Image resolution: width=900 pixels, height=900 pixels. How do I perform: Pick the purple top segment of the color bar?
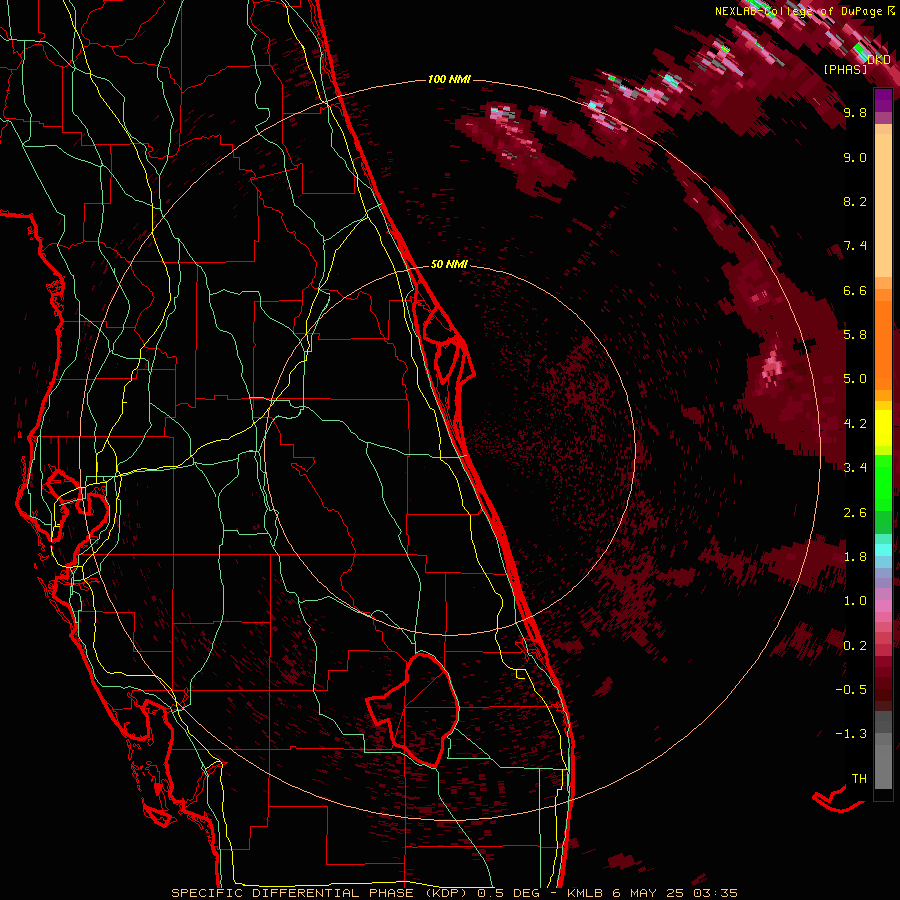[883, 100]
